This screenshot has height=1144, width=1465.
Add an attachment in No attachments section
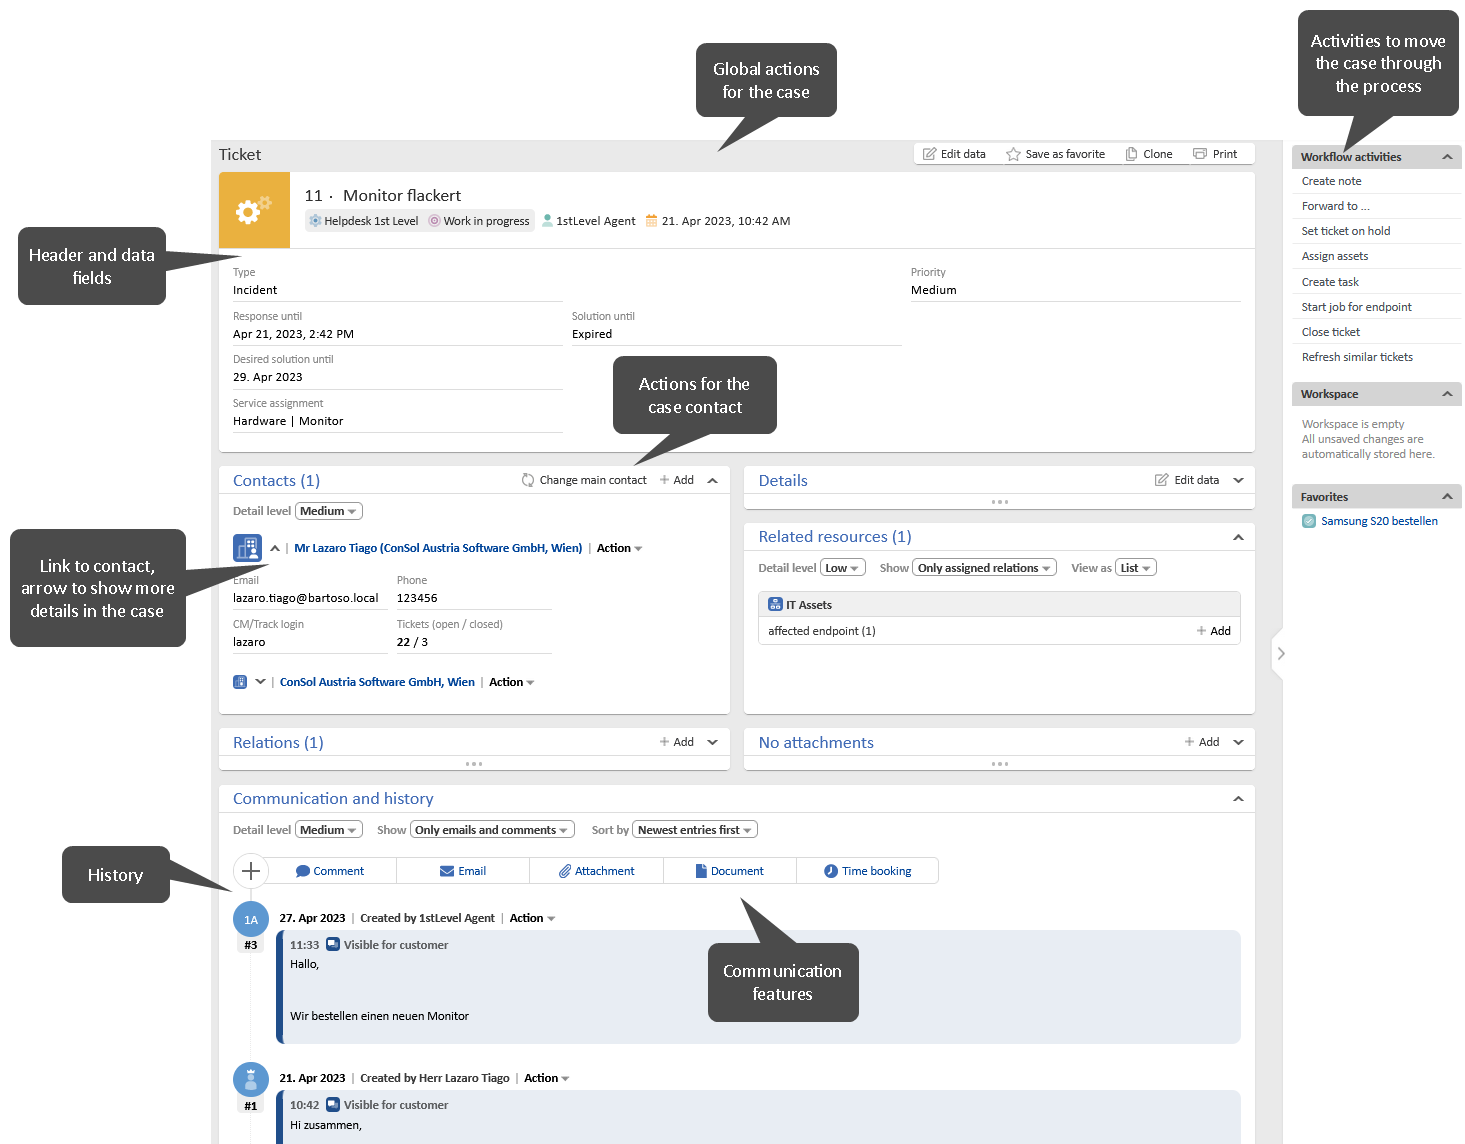click(1202, 742)
